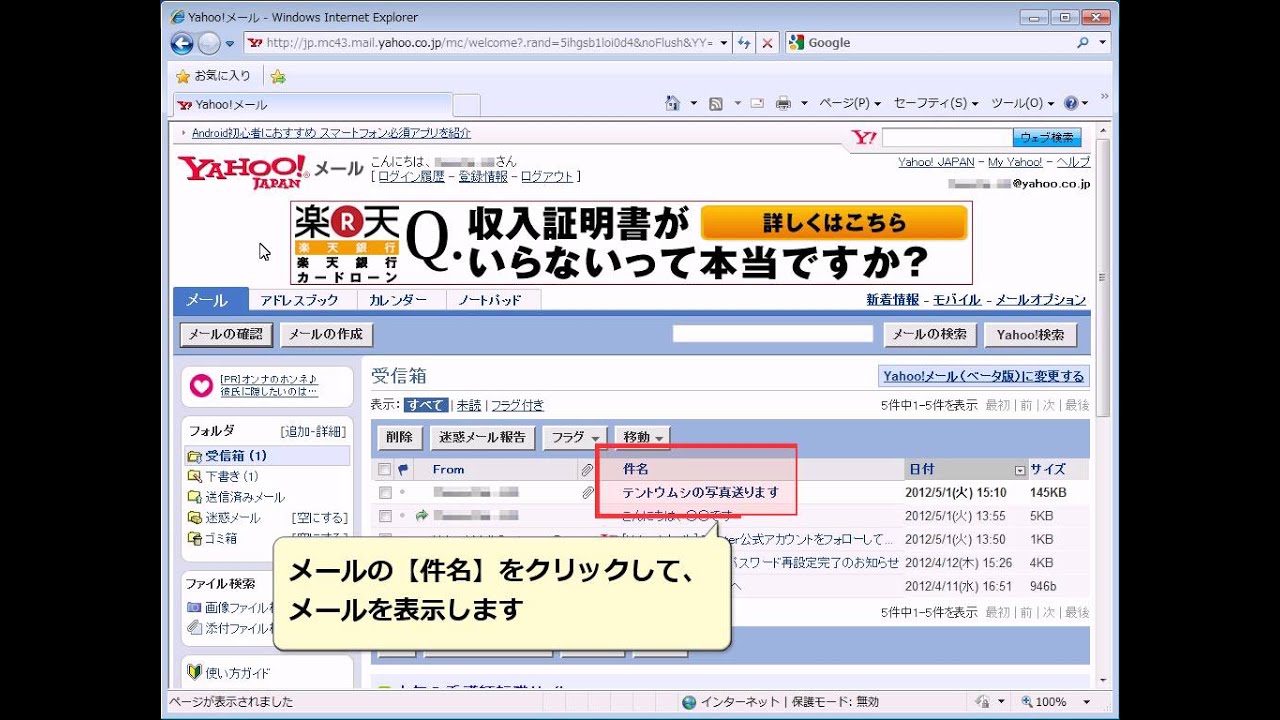
Task: Open the 日付 column sort dropdown arrow
Action: 1020,470
